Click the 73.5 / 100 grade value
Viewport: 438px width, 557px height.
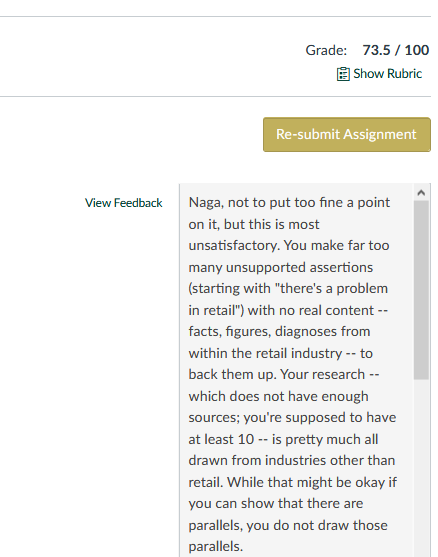[x=396, y=50]
